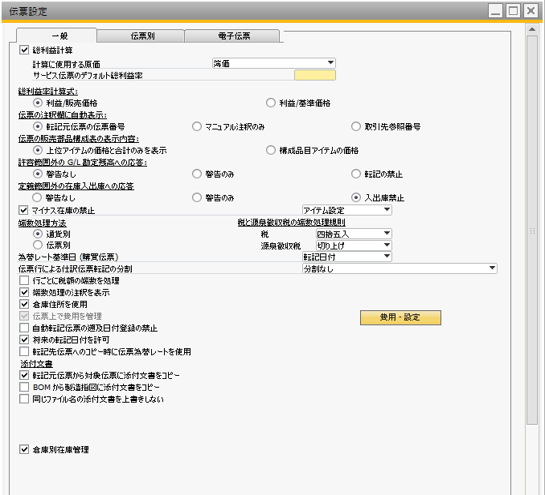
Task: Expand 分割なし dropdown list
Action: tap(400, 268)
